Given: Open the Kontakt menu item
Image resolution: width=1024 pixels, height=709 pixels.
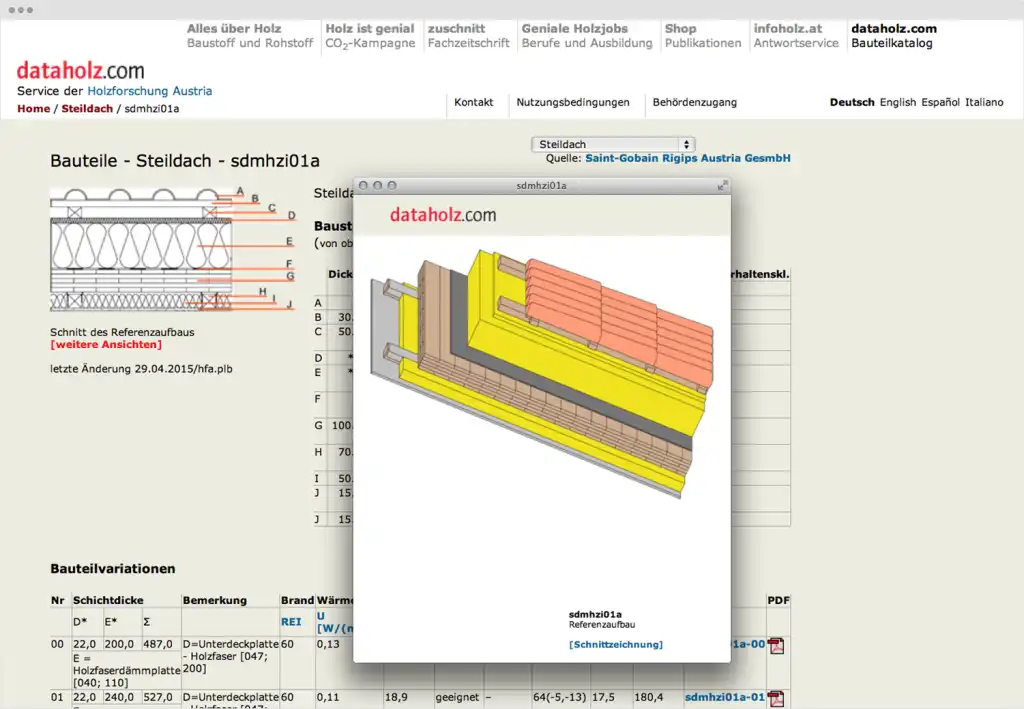Looking at the screenshot, I should pos(474,102).
